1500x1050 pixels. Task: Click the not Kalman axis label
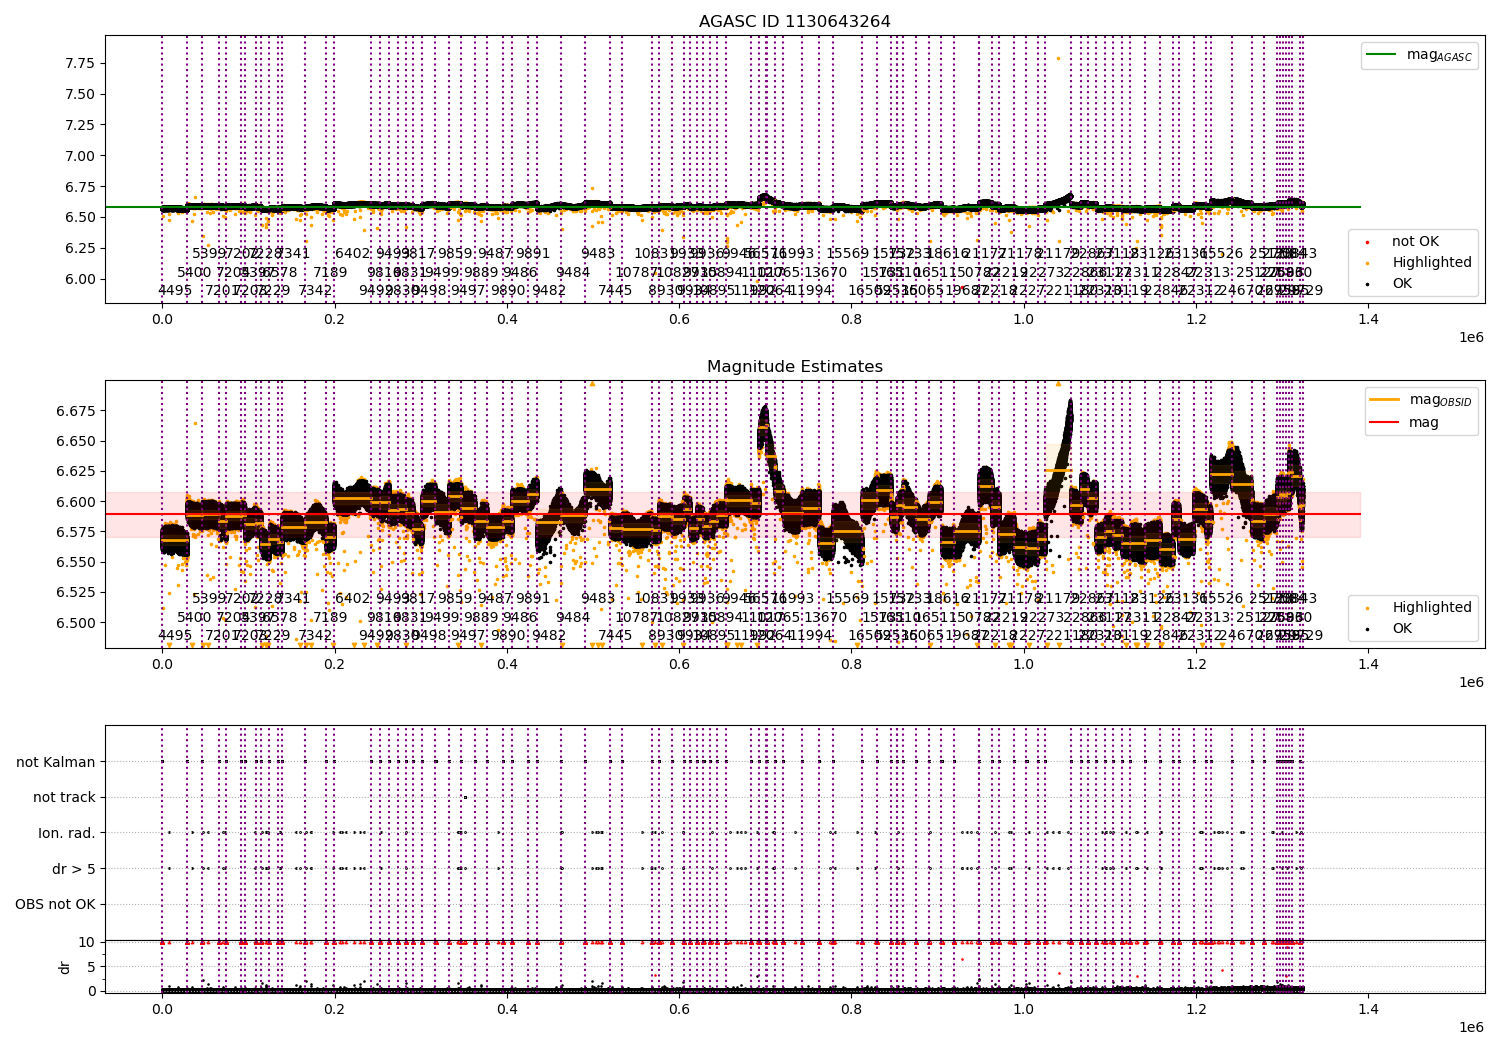point(56,762)
